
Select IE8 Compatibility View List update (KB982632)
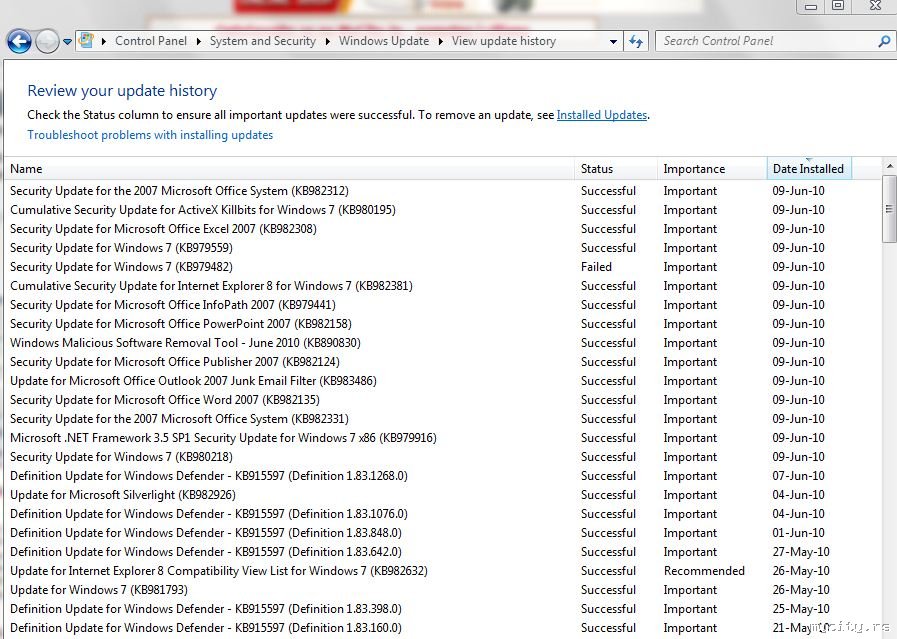(x=443, y=570)
